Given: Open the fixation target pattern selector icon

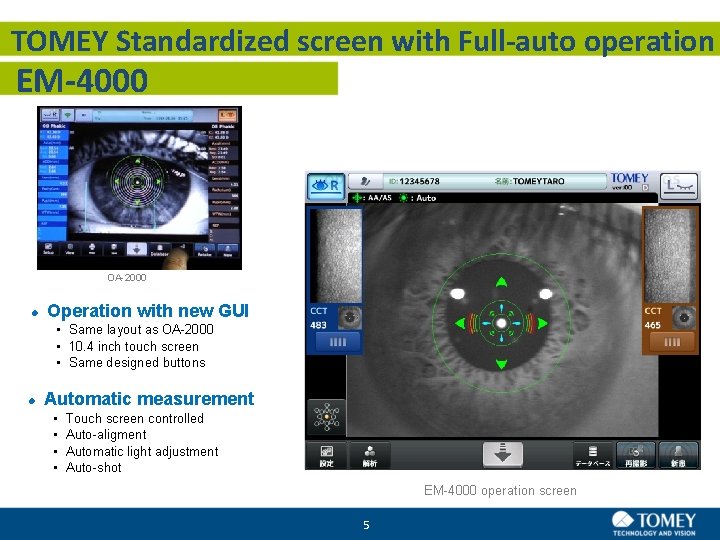Looking at the screenshot, I should coord(326,417).
